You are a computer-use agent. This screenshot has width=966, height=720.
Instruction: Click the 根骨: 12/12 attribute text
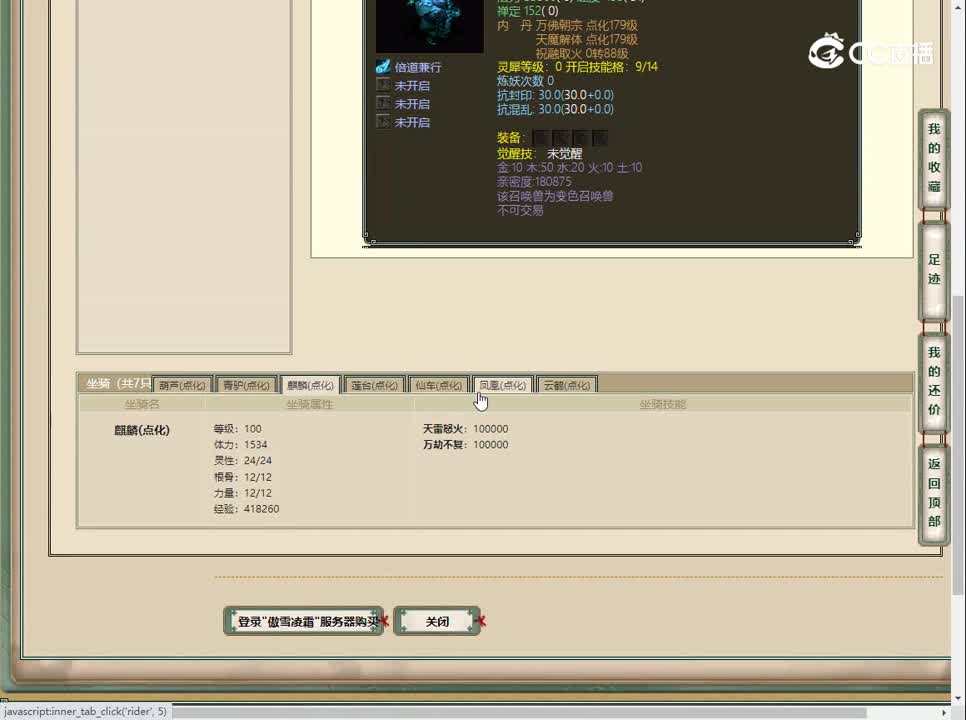point(242,477)
